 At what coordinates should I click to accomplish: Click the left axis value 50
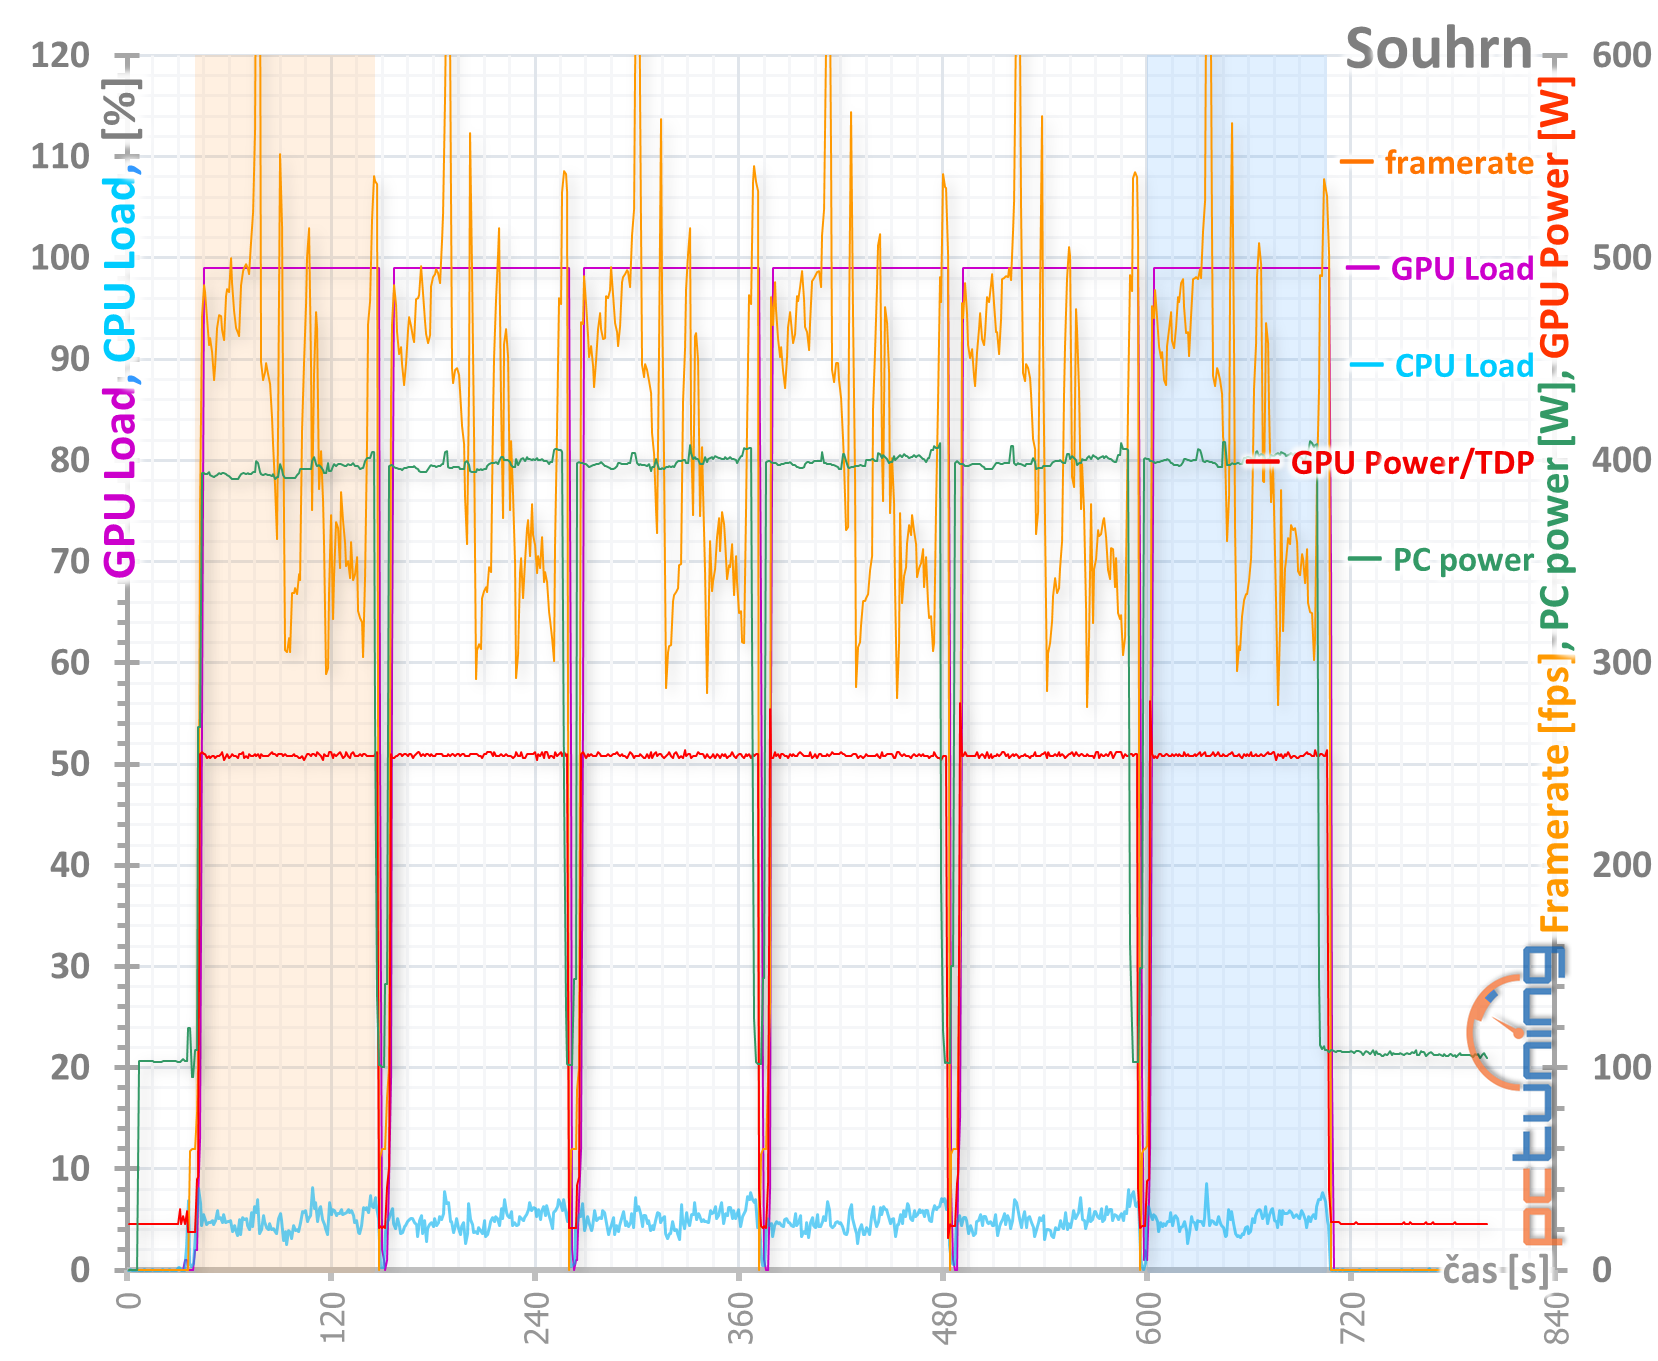(70, 764)
